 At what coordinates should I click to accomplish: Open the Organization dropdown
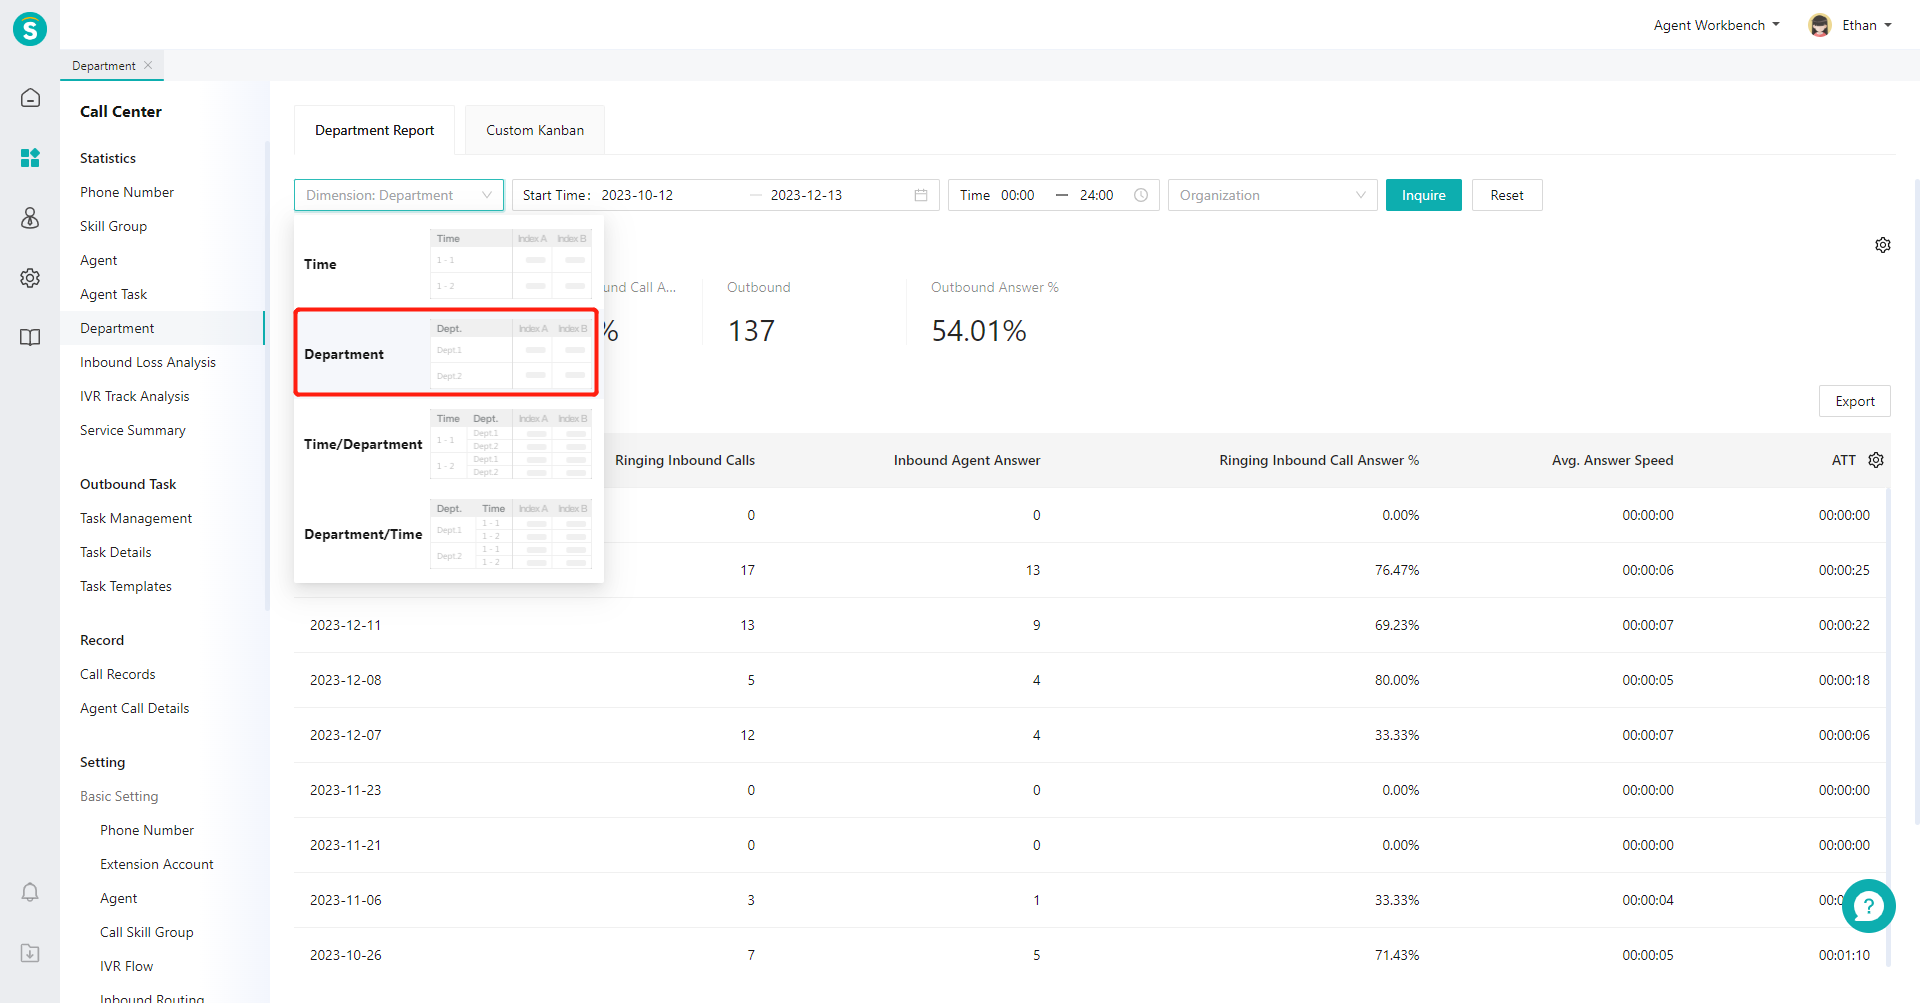1272,195
